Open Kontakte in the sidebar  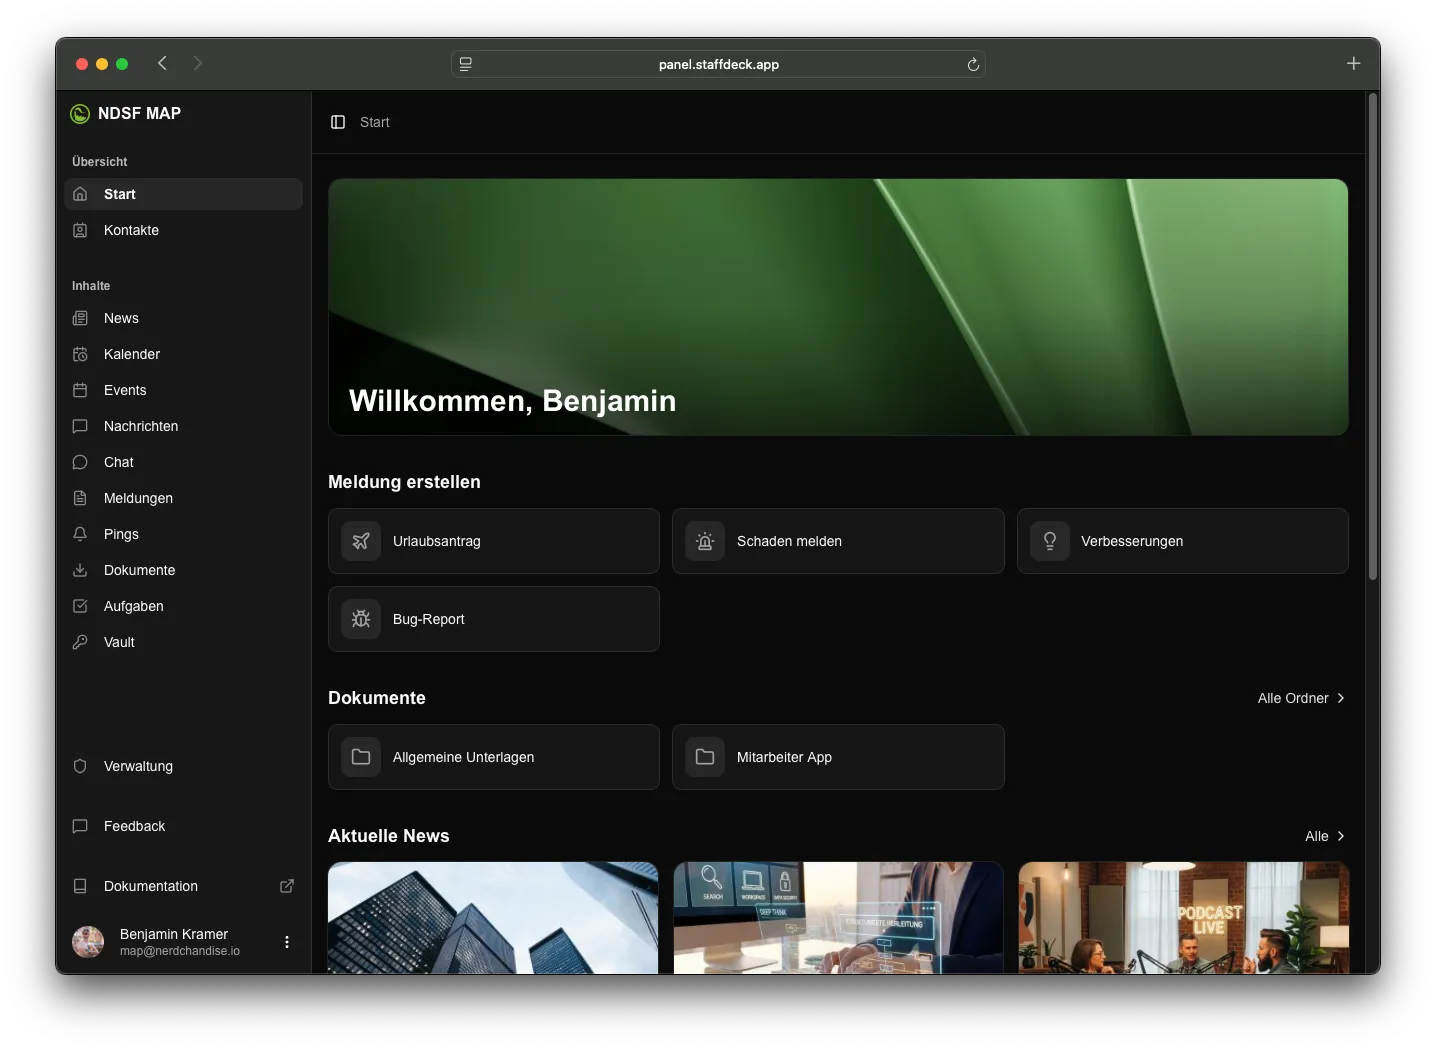point(183,230)
